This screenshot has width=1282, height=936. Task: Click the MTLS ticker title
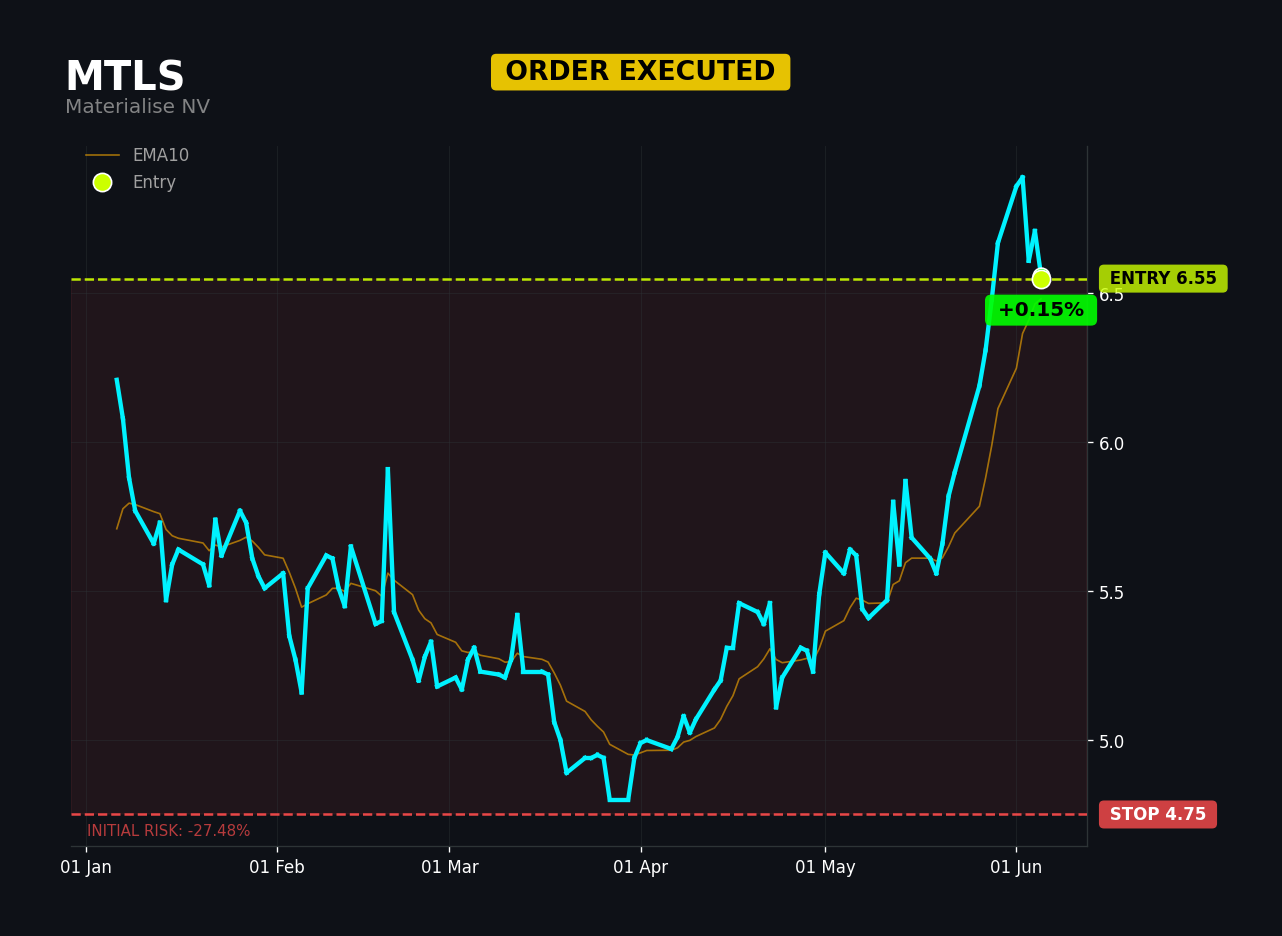point(125,78)
